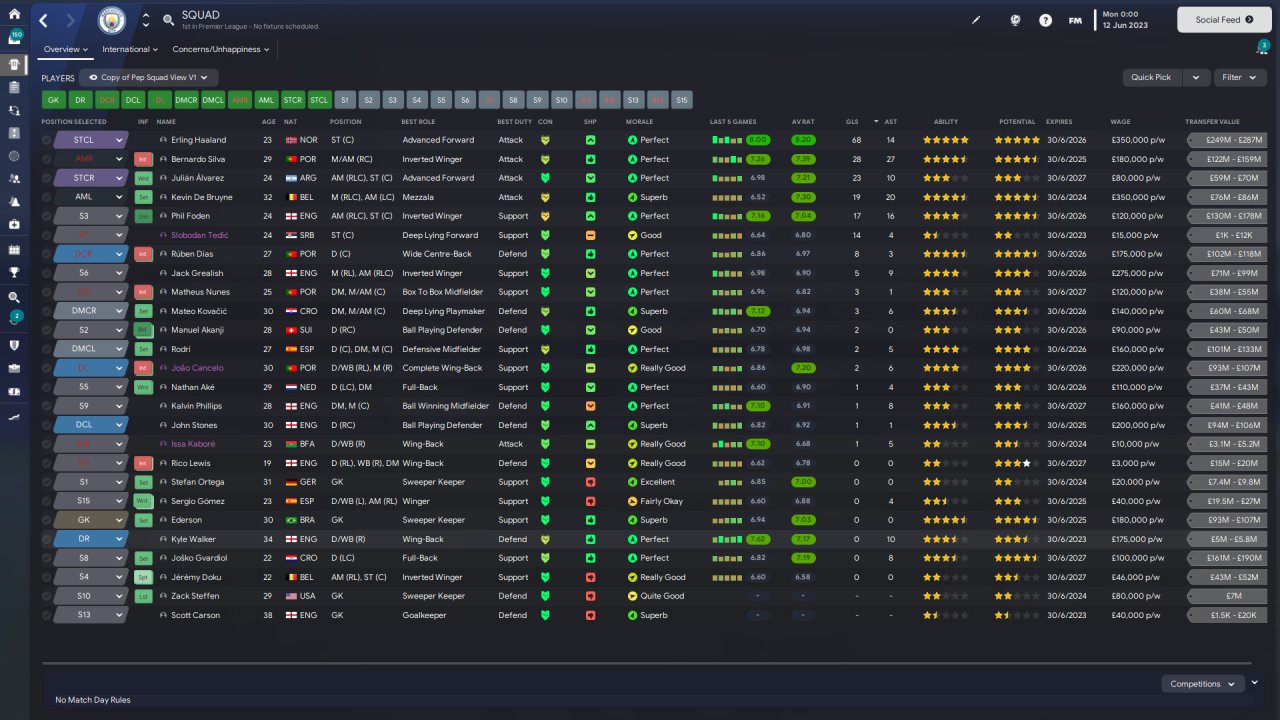Tick the selection circle for Erling Haaland
Viewport: 1280px width, 720px height.
pyautogui.click(x=46, y=140)
